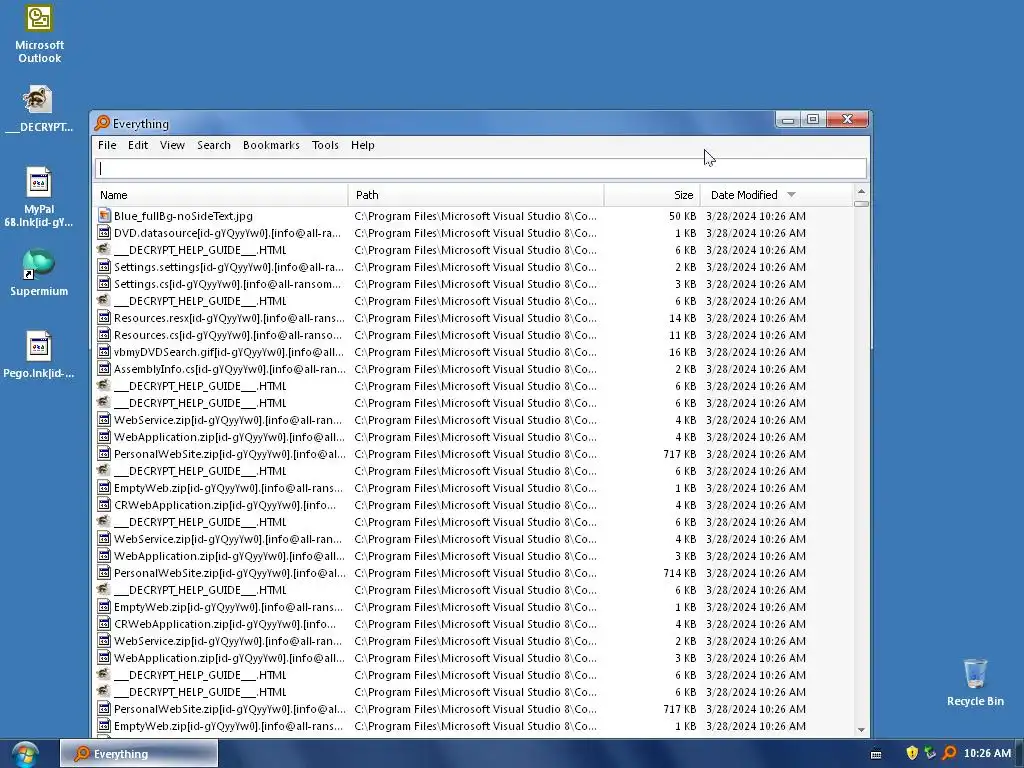Click the 16 KB size cell

(x=682, y=351)
